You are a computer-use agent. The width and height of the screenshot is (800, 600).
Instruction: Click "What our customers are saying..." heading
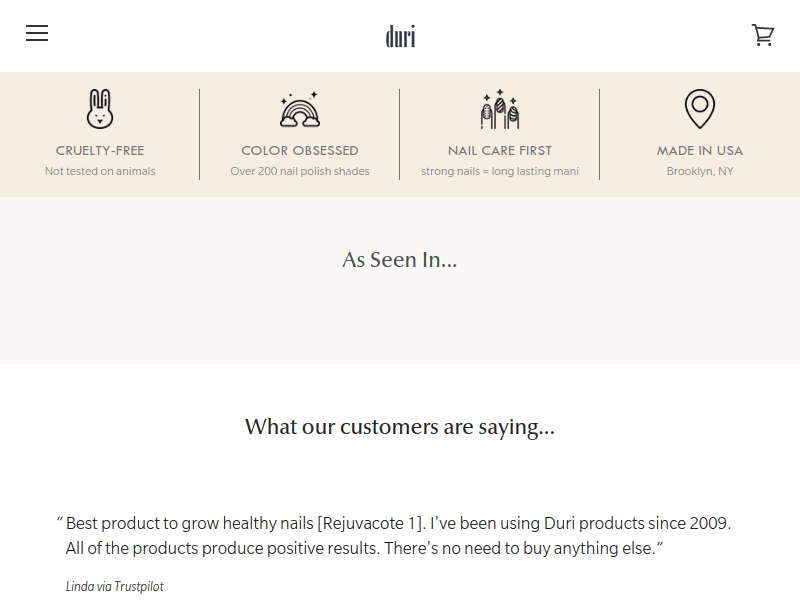(400, 427)
